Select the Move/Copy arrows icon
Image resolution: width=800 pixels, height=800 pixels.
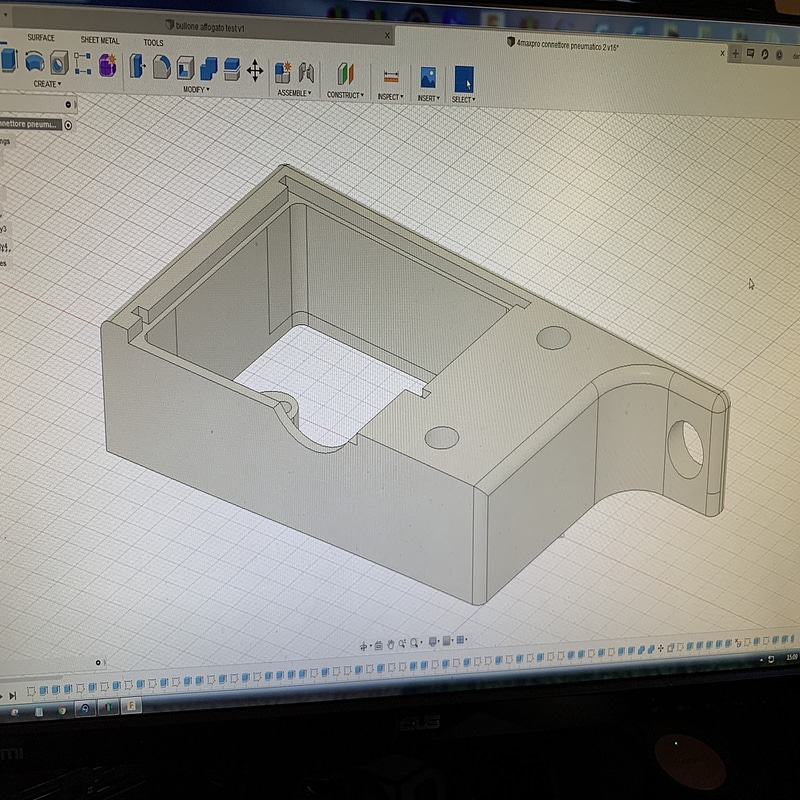tap(255, 70)
